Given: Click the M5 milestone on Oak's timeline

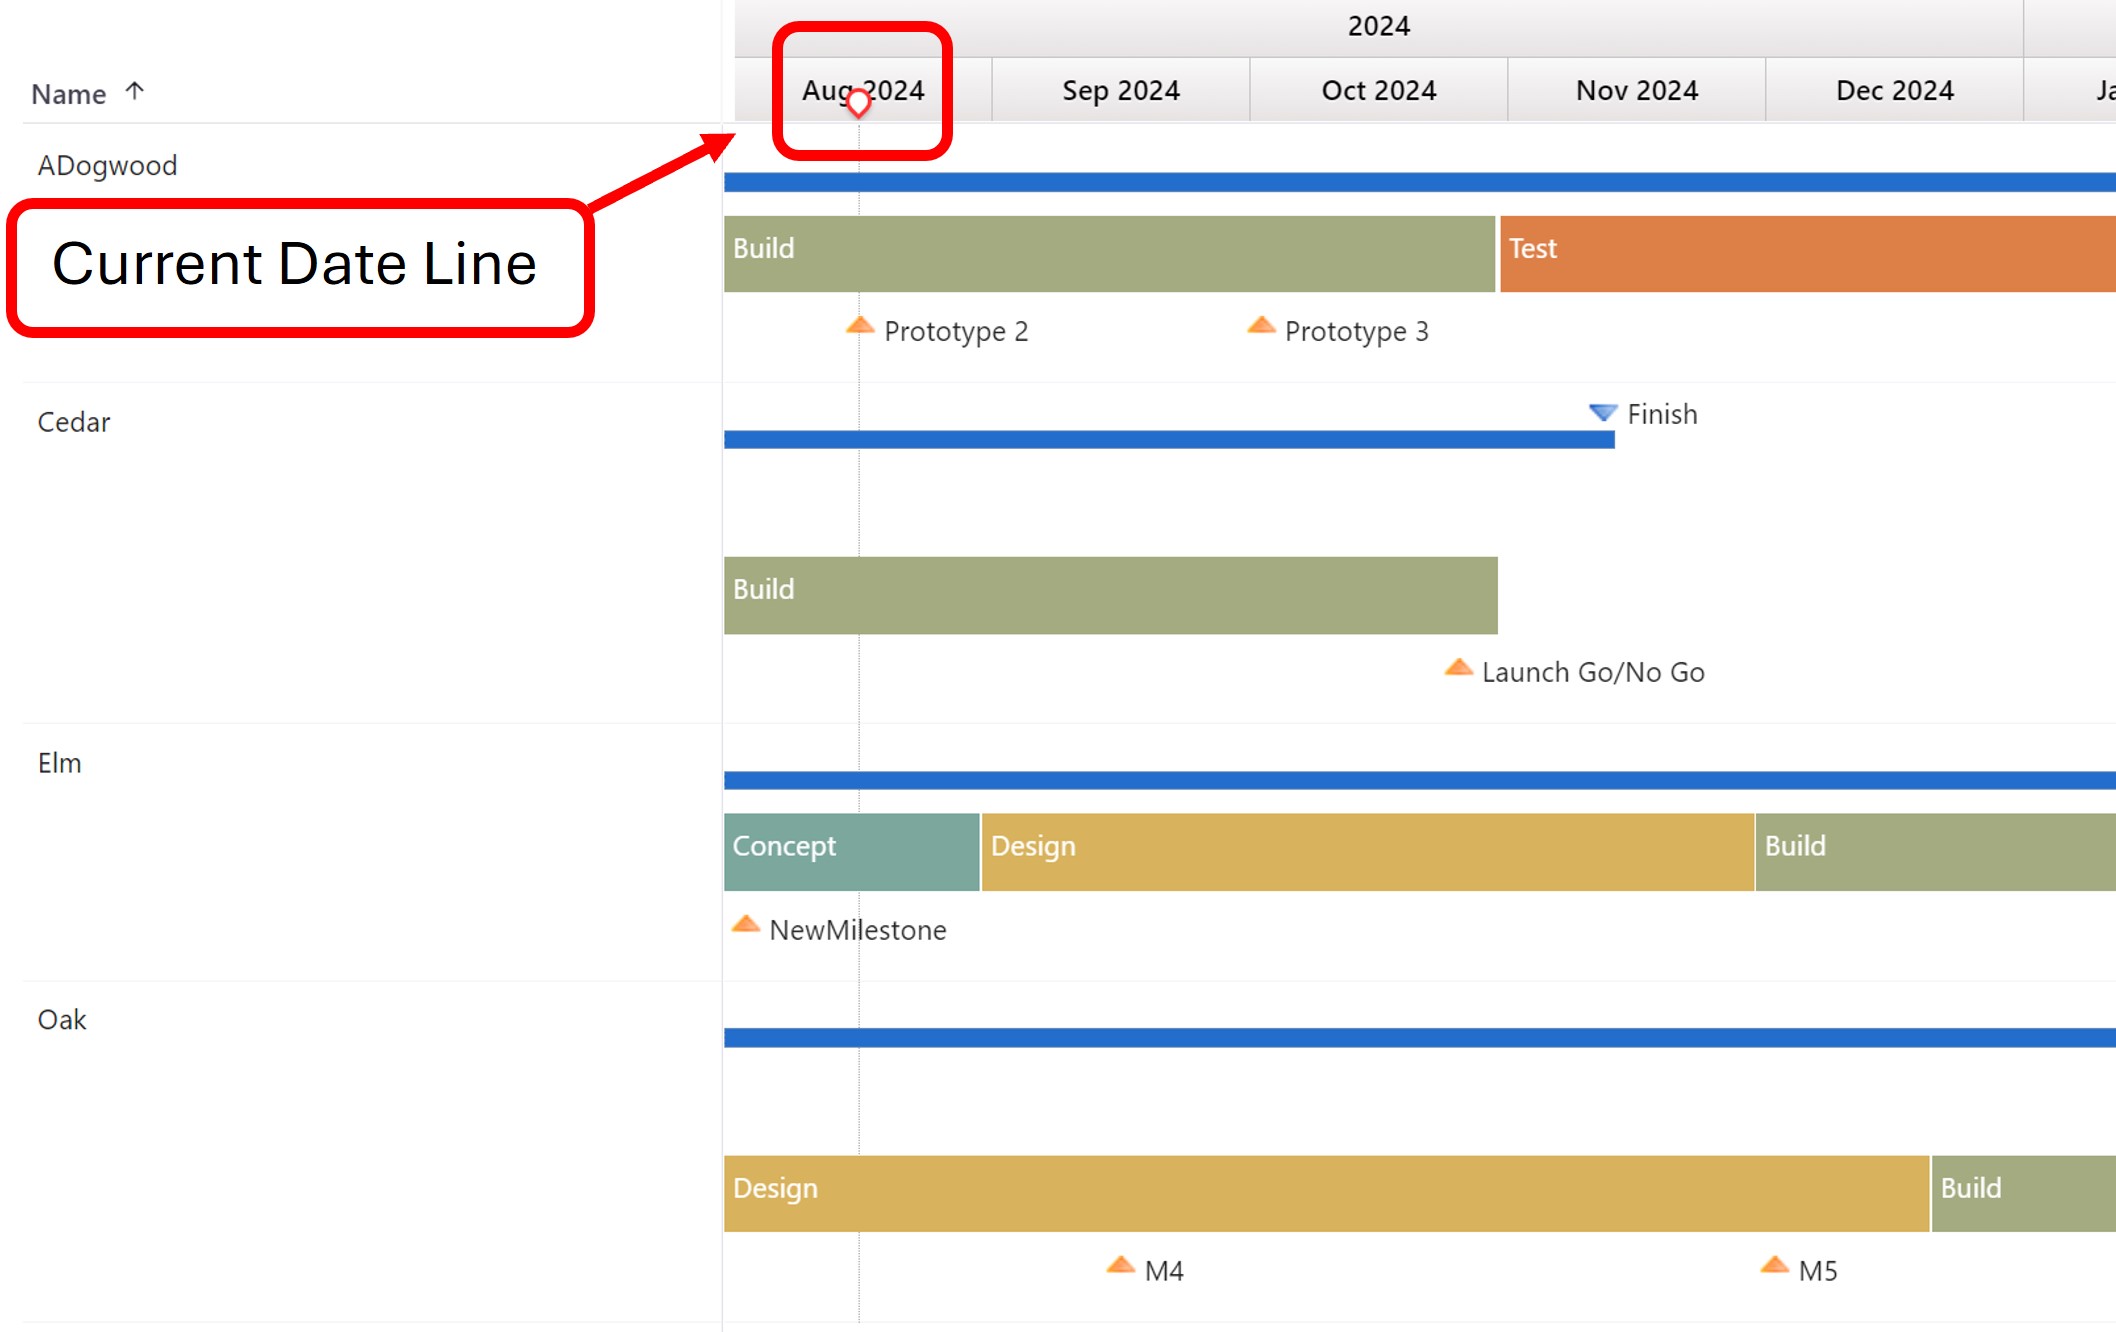Looking at the screenshot, I should pyautogui.click(x=1775, y=1264).
